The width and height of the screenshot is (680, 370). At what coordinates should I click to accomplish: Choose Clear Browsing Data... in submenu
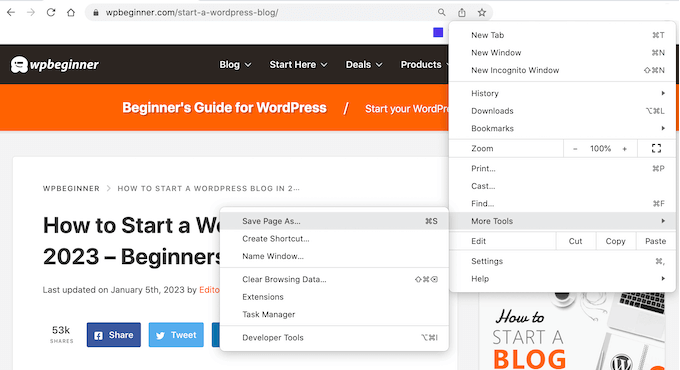pos(334,279)
